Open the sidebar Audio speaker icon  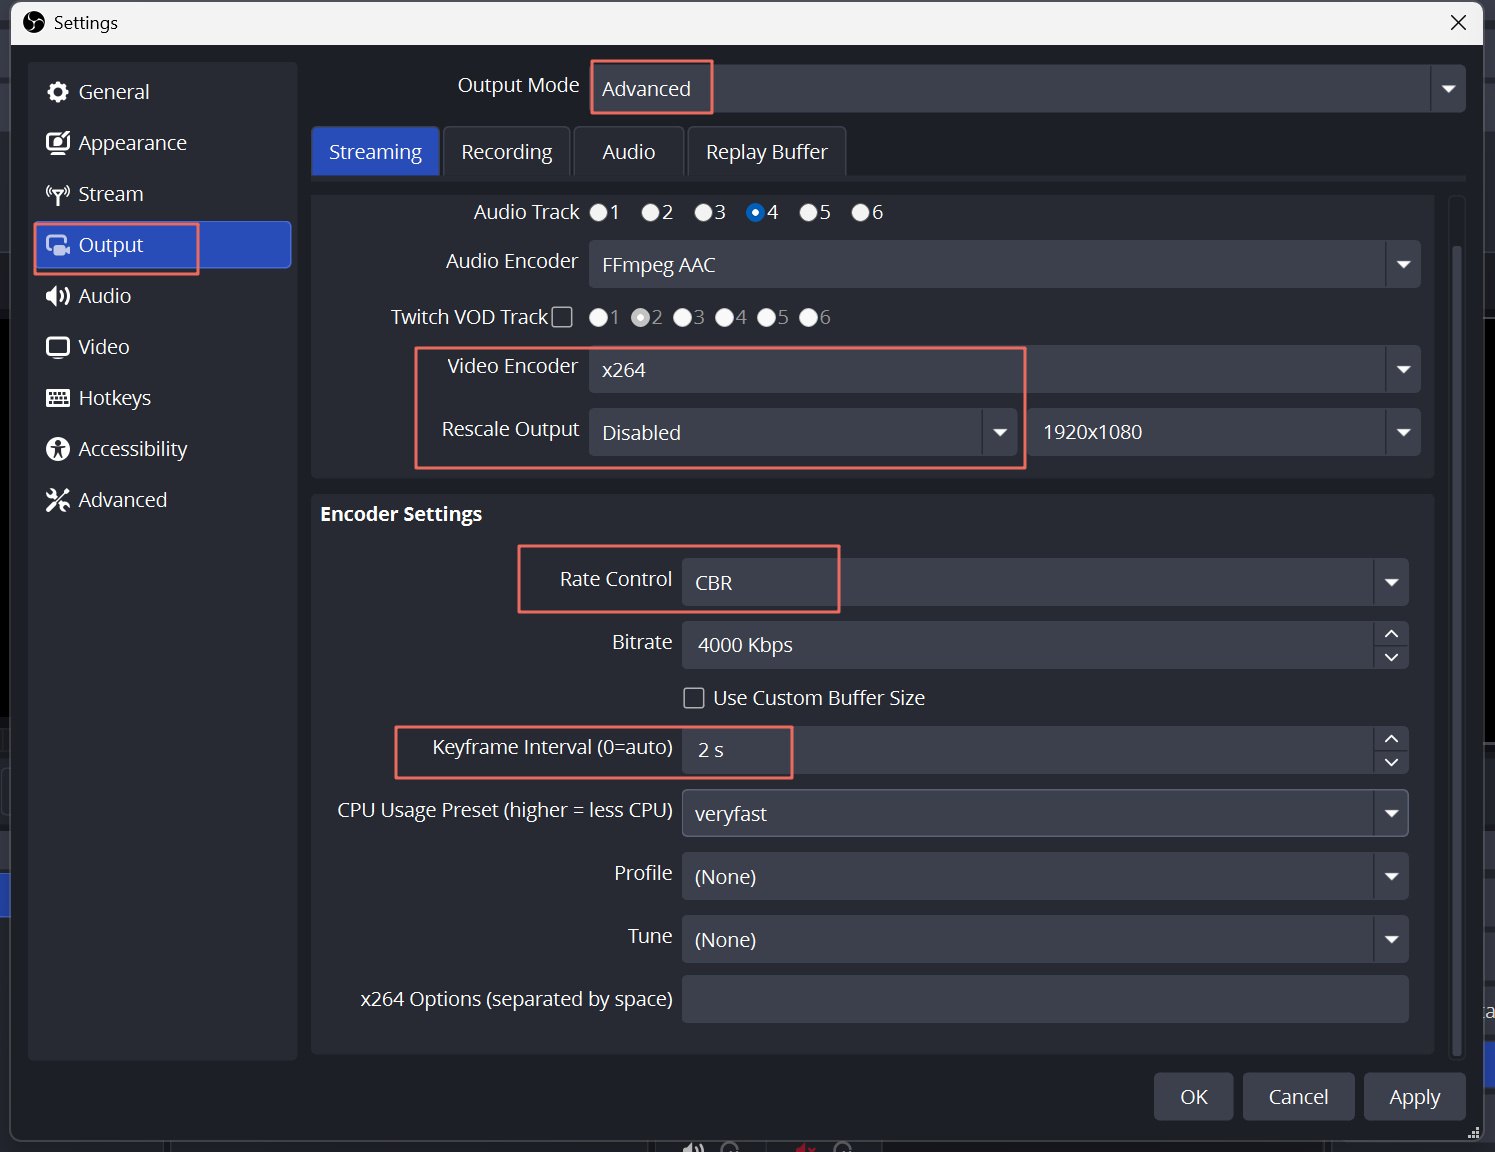pyautogui.click(x=58, y=296)
